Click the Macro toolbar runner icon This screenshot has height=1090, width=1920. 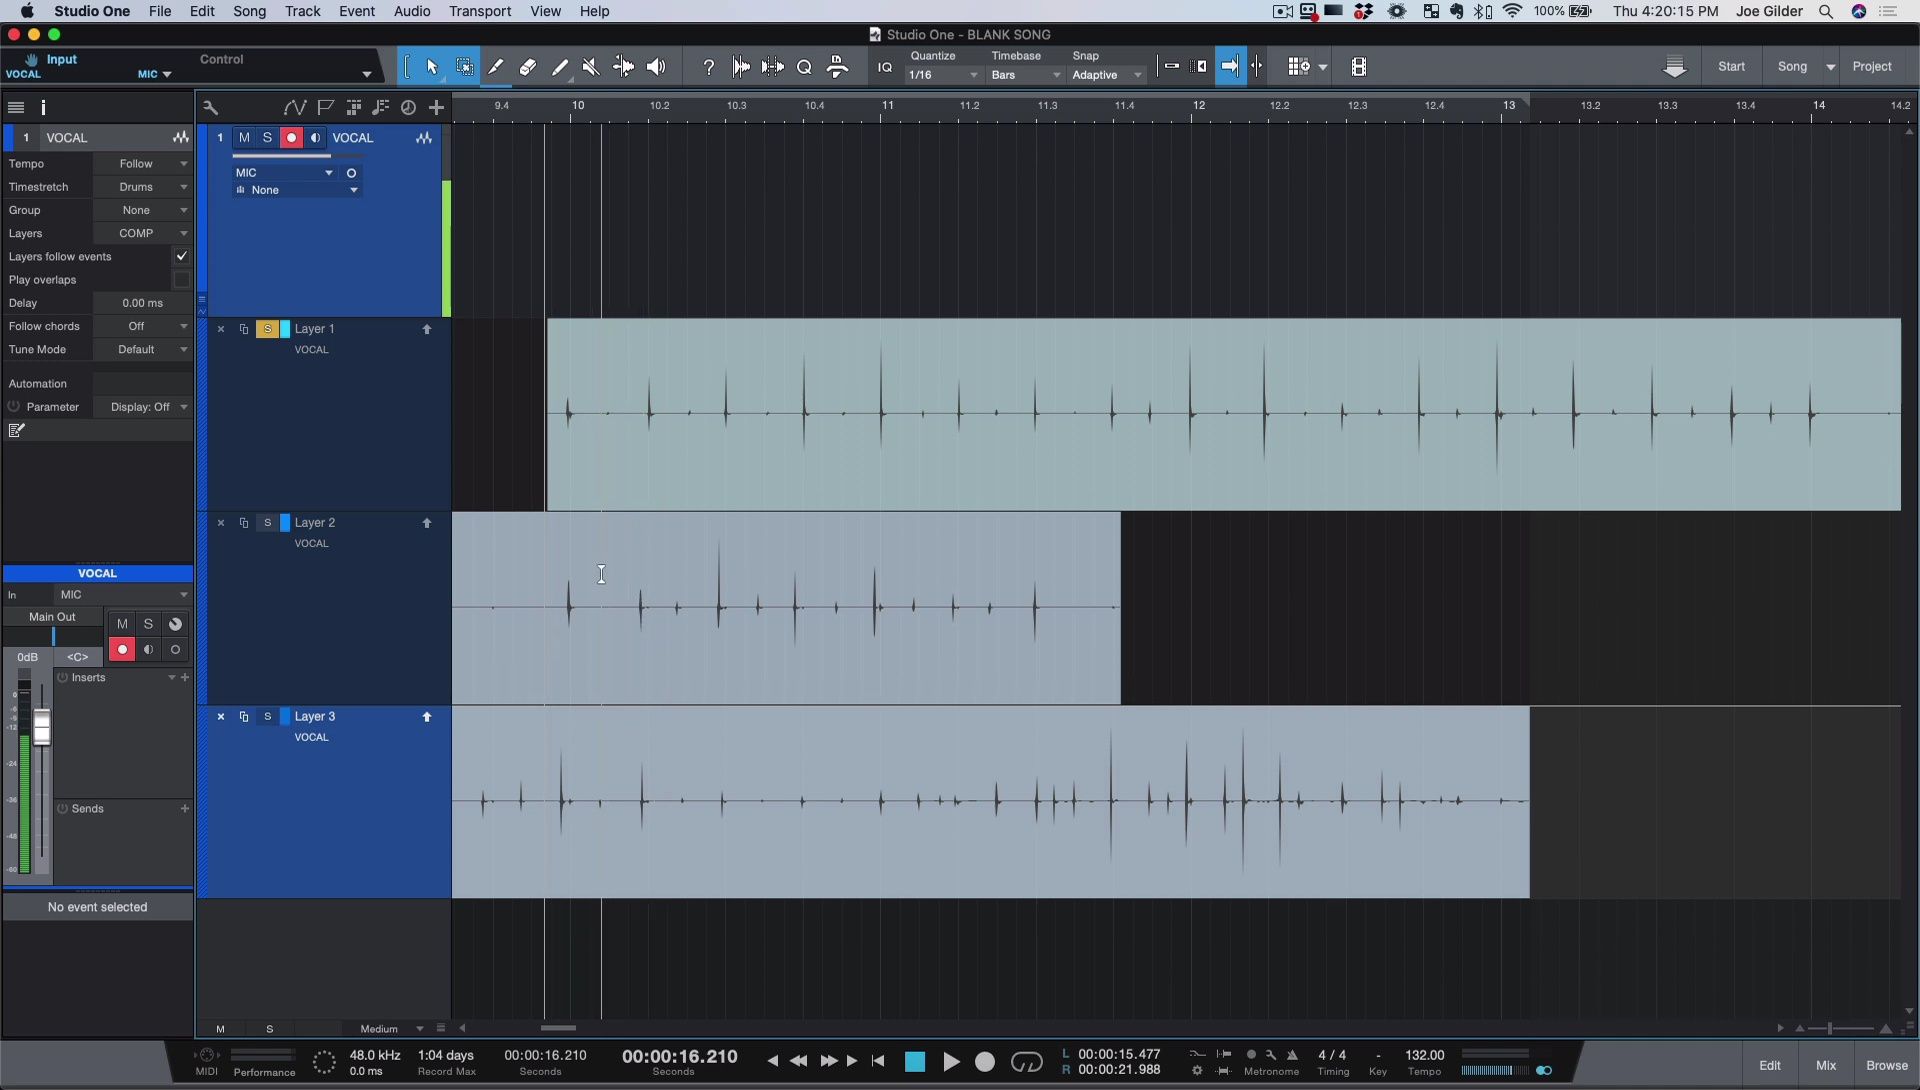[838, 67]
